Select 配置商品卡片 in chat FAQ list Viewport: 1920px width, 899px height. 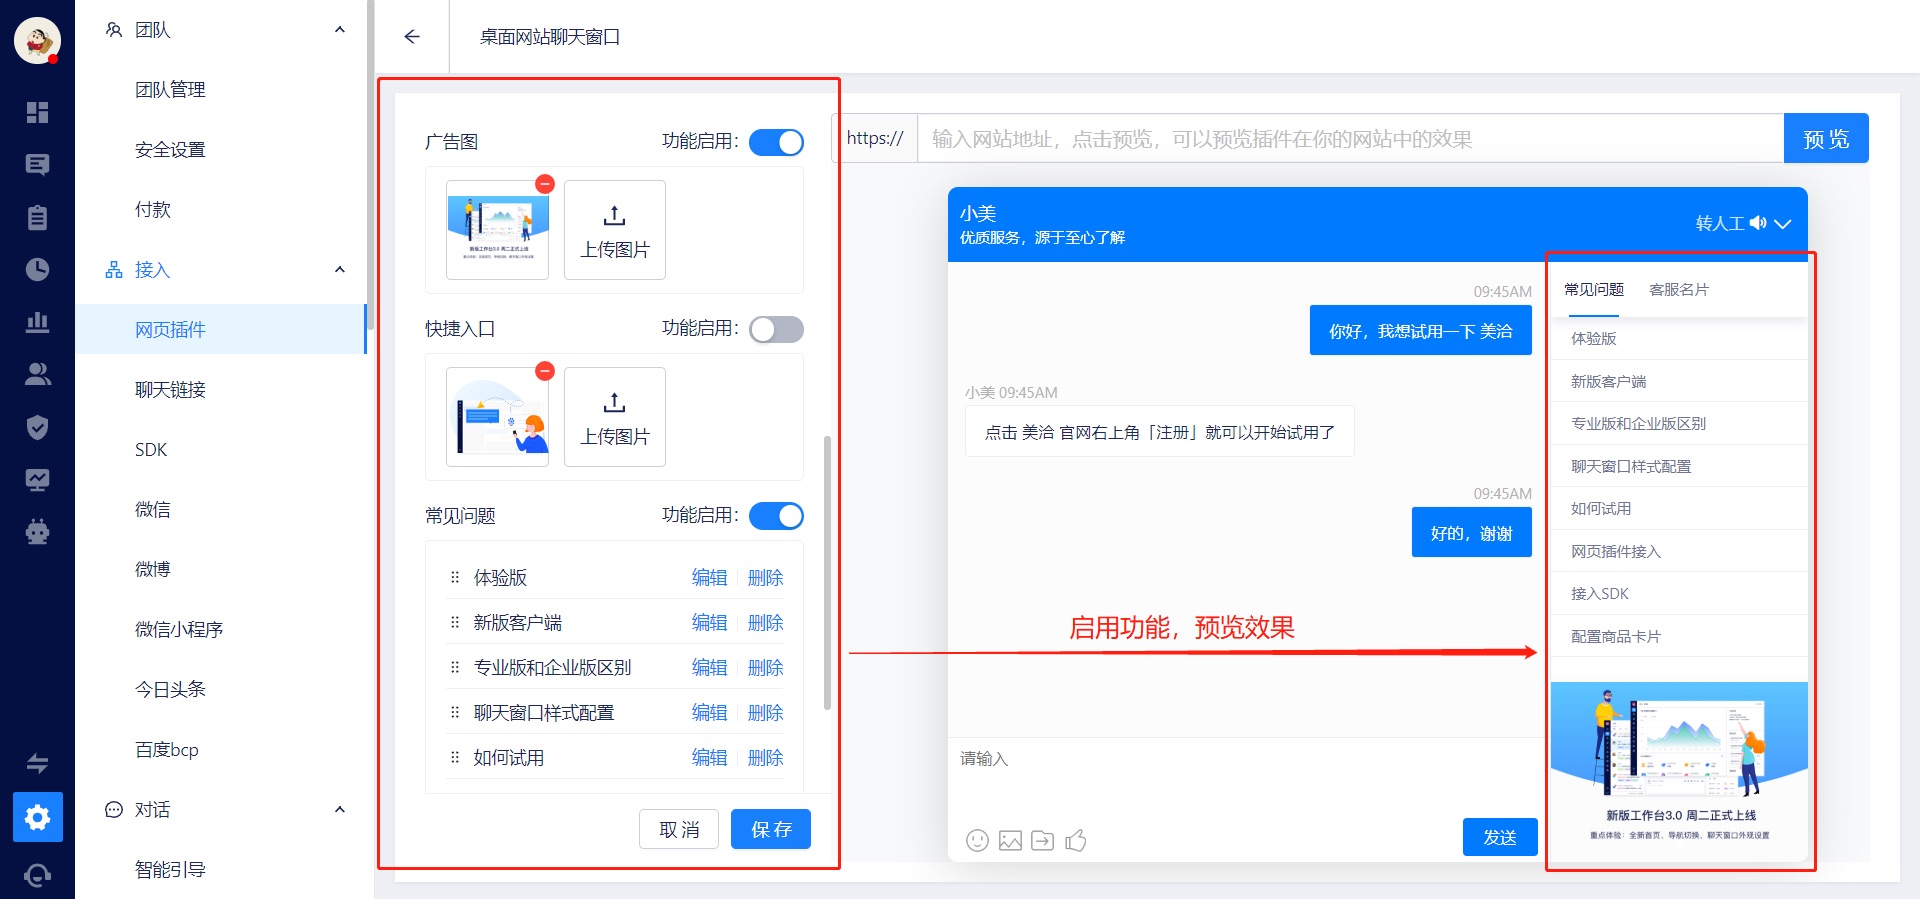click(x=1679, y=636)
